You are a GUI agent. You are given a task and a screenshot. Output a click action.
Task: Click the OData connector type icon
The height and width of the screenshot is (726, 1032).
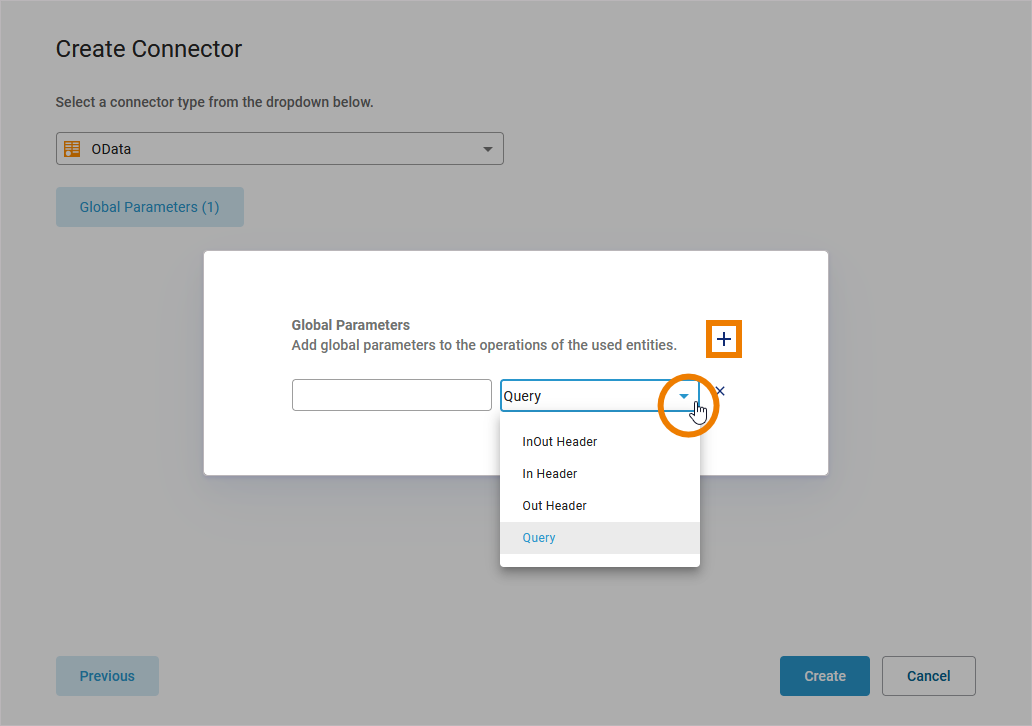(72, 149)
